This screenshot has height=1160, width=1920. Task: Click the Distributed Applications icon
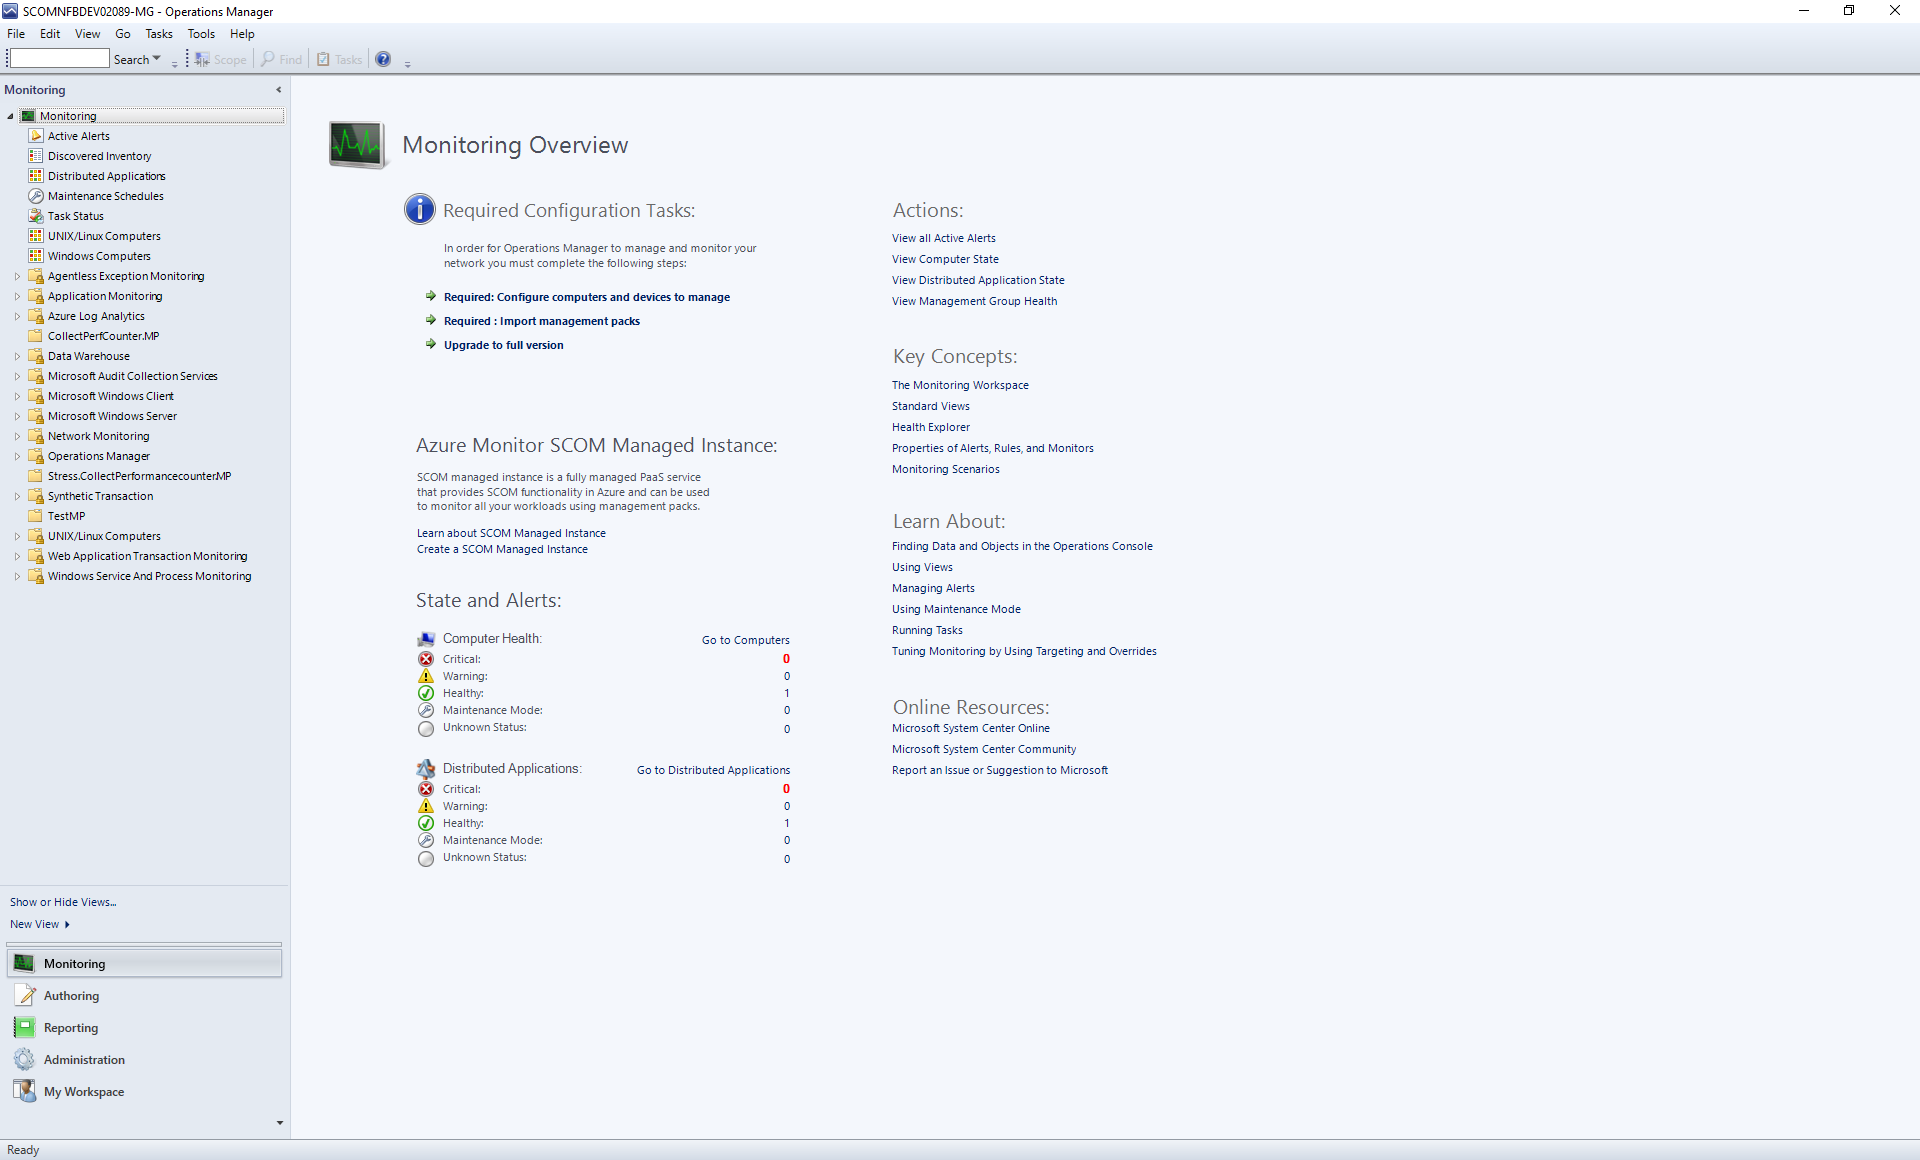point(37,176)
